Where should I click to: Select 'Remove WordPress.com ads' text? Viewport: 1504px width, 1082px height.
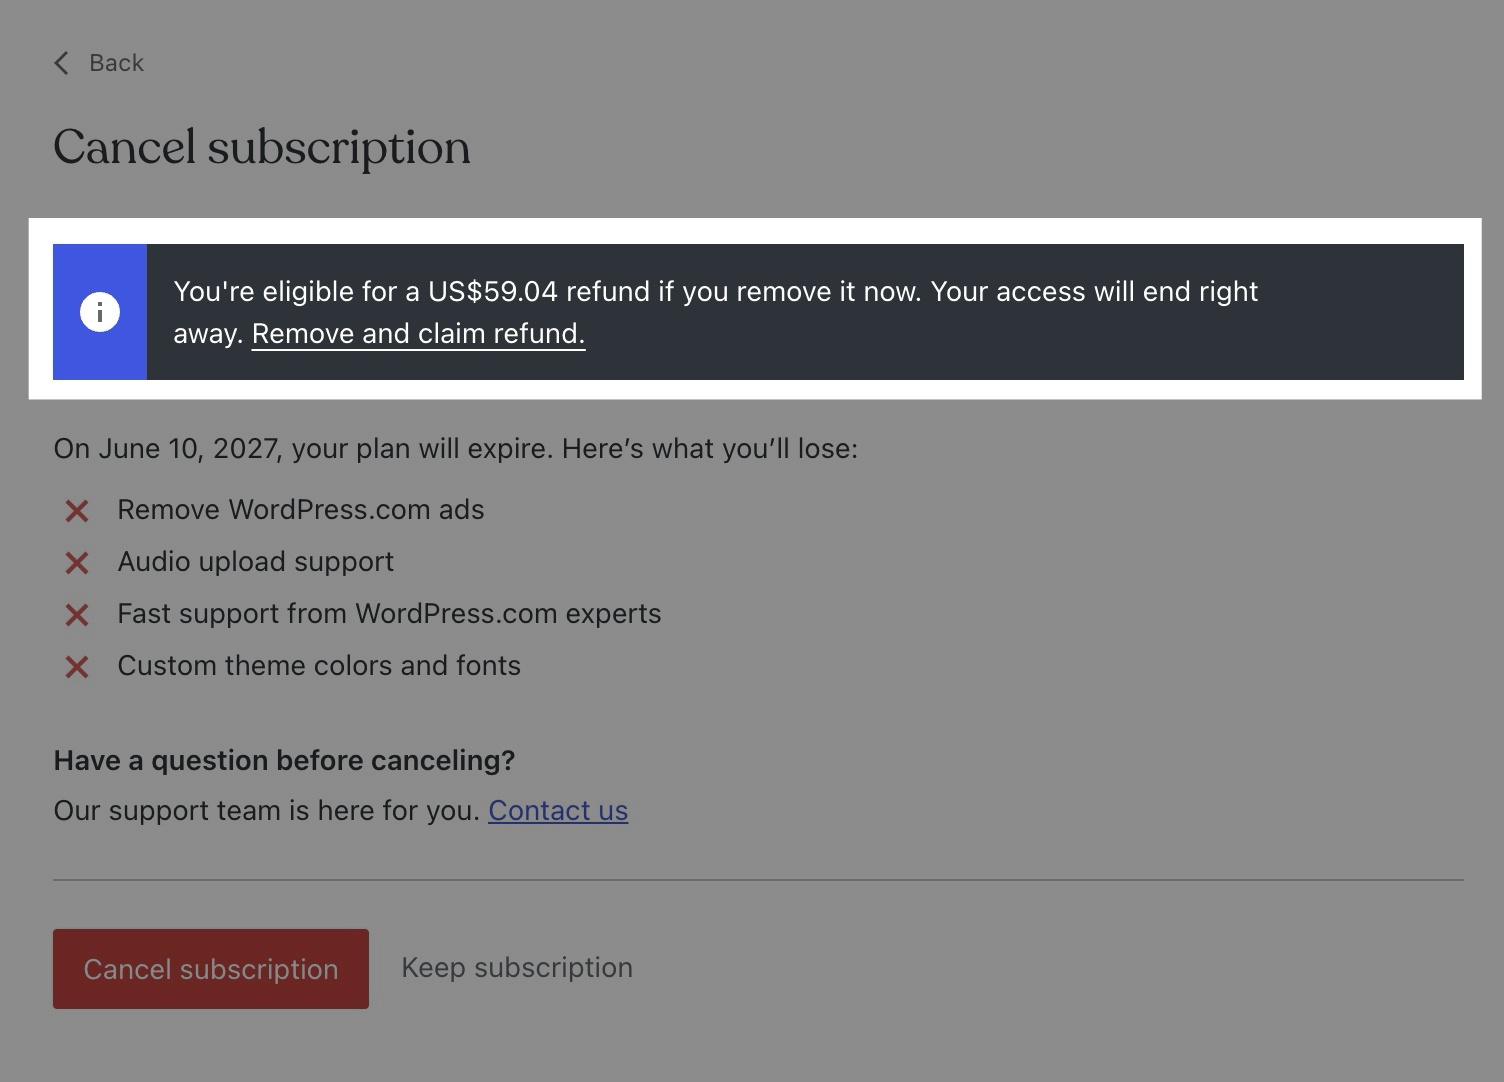(x=301, y=510)
